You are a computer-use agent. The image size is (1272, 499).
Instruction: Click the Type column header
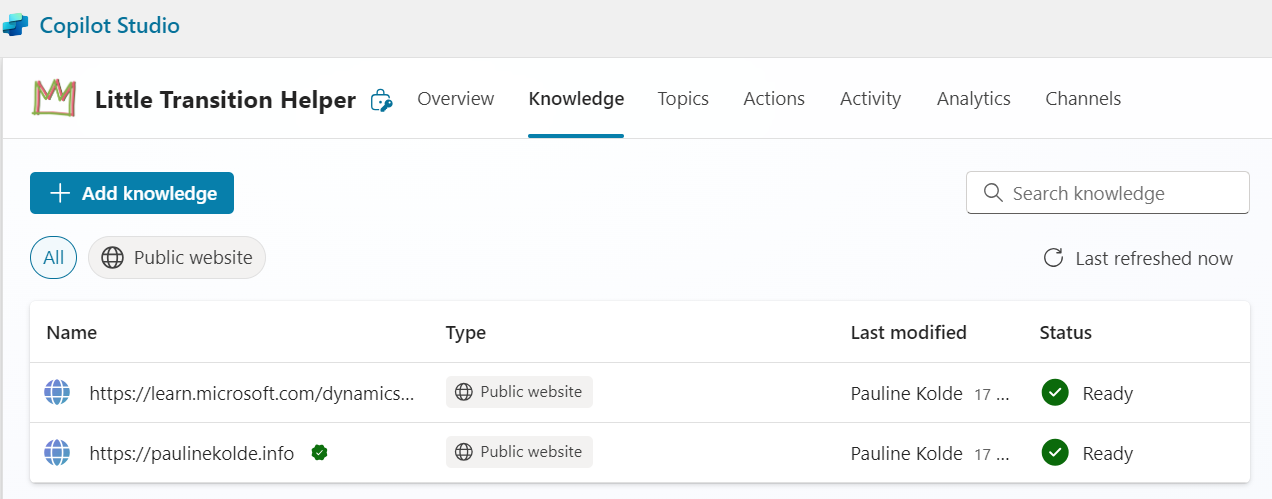pos(466,332)
